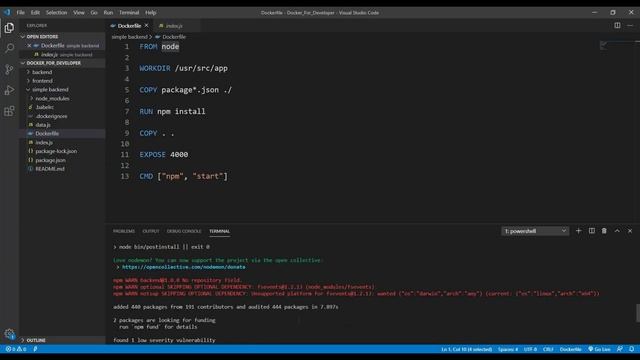Click the feedback icon in status bar
This screenshot has width=640, height=360.
point(620,349)
